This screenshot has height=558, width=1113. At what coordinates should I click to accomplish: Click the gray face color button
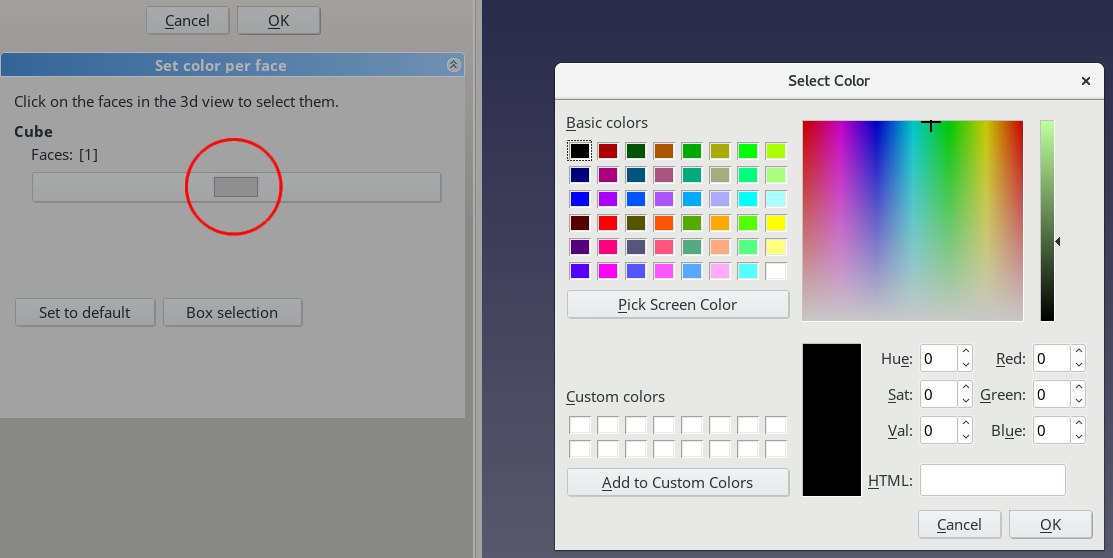[x=236, y=187]
